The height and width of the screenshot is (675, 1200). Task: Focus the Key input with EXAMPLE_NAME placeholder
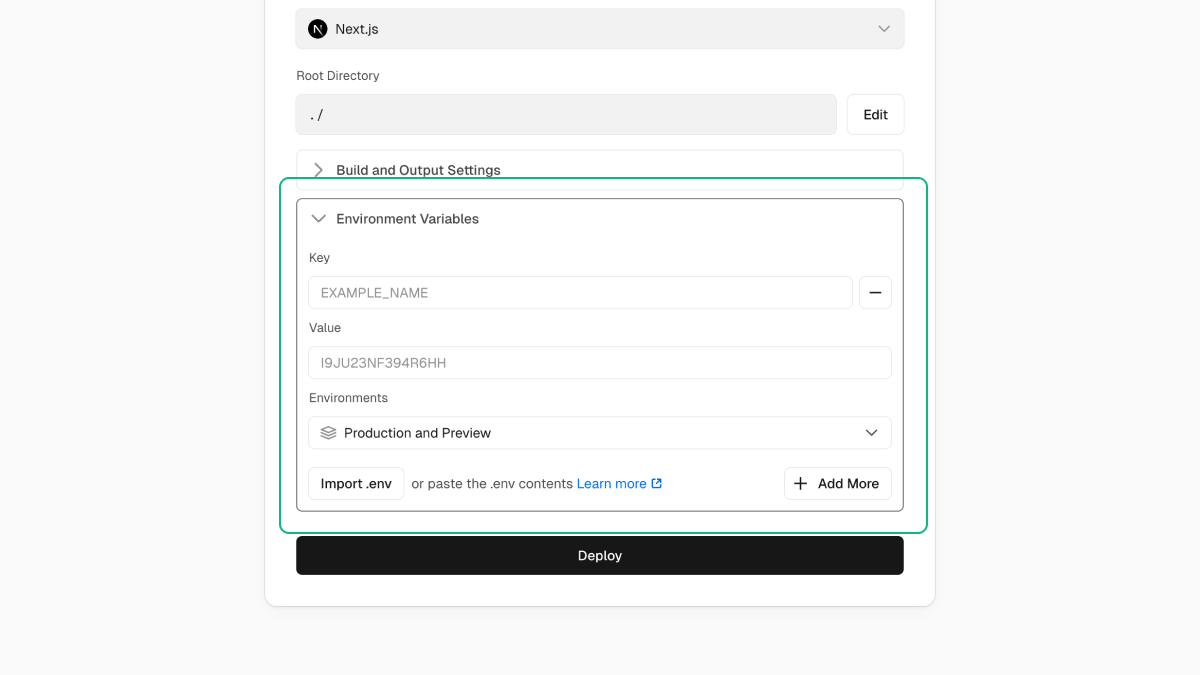point(580,293)
